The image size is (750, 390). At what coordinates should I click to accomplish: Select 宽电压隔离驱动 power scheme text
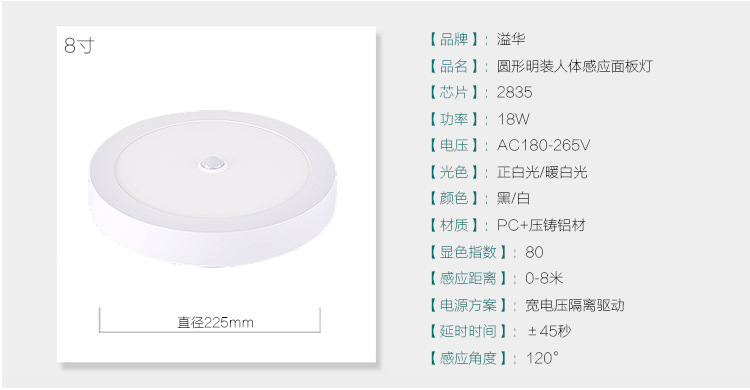point(575,305)
